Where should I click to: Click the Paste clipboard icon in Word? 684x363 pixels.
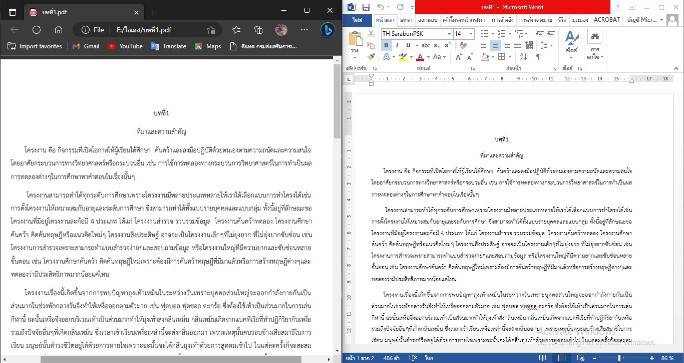(x=356, y=39)
